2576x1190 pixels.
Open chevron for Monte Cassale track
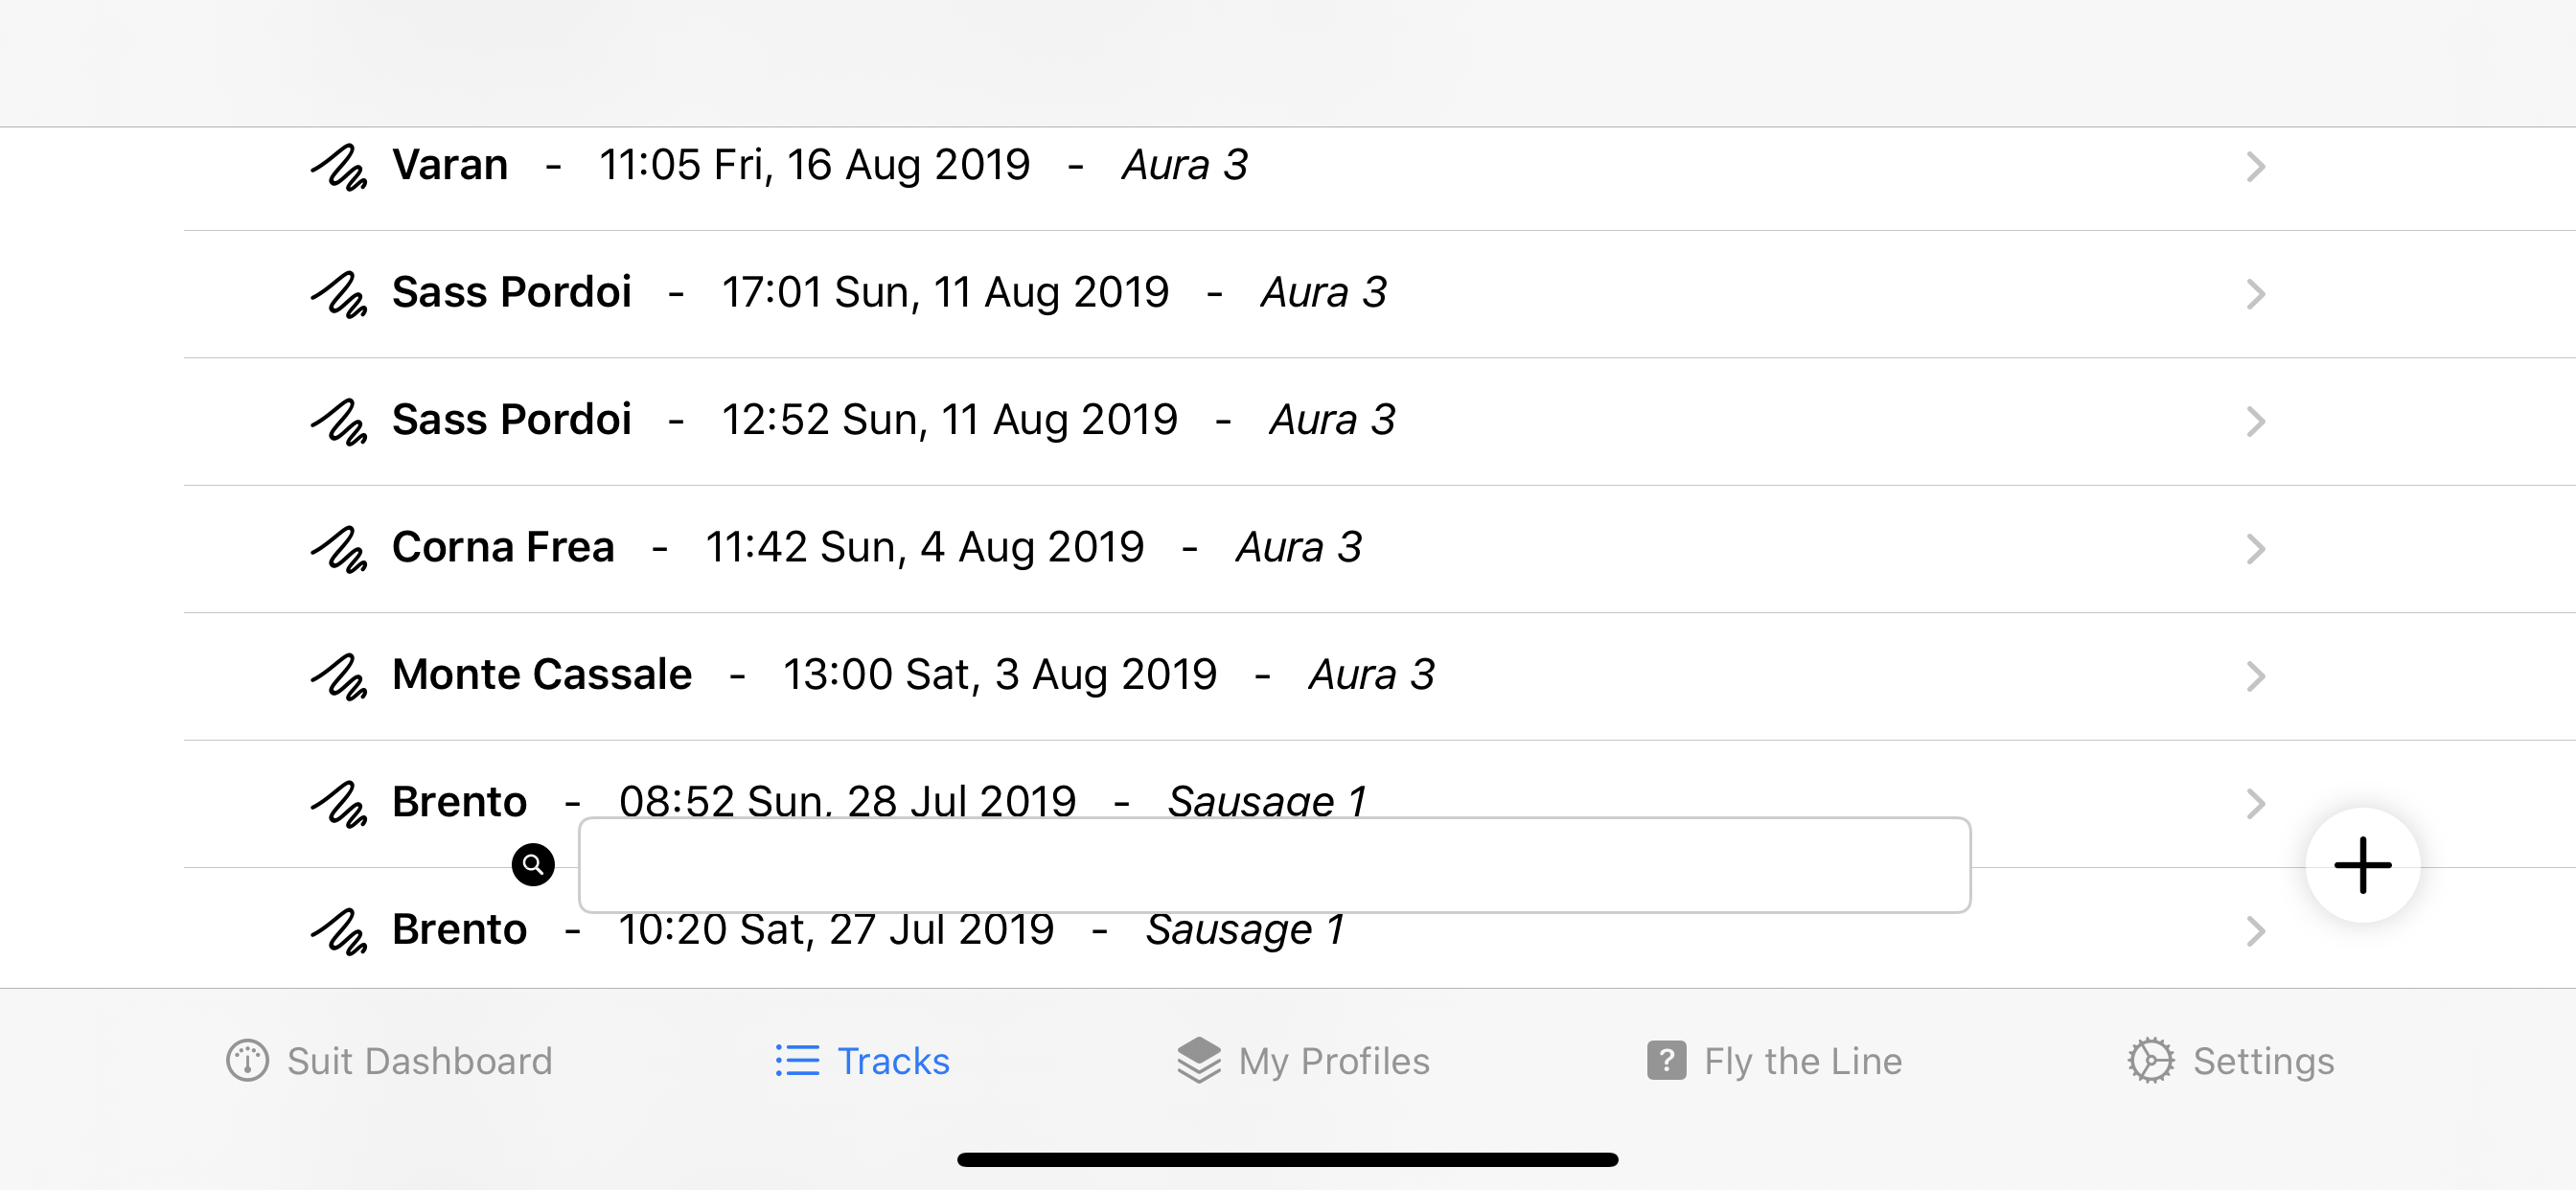(2255, 676)
